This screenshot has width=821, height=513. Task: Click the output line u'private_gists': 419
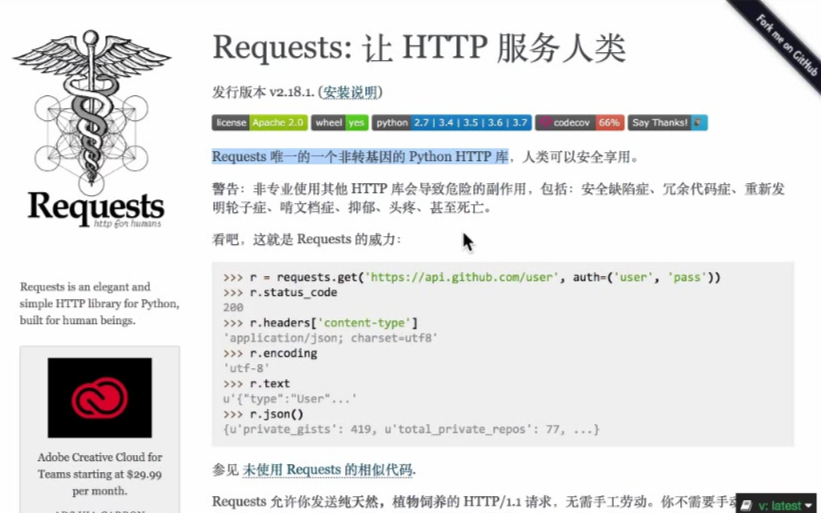[411, 429]
